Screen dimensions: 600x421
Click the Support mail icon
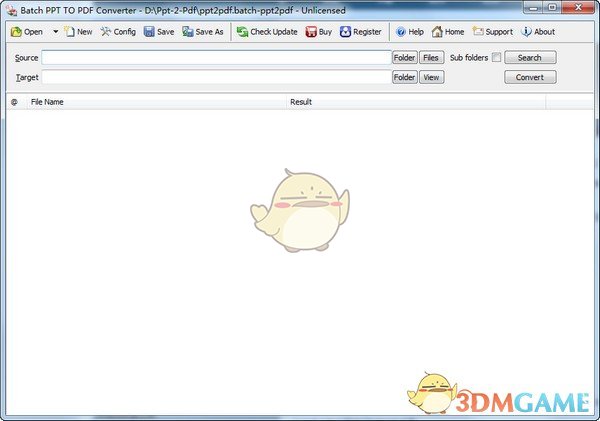pos(478,31)
